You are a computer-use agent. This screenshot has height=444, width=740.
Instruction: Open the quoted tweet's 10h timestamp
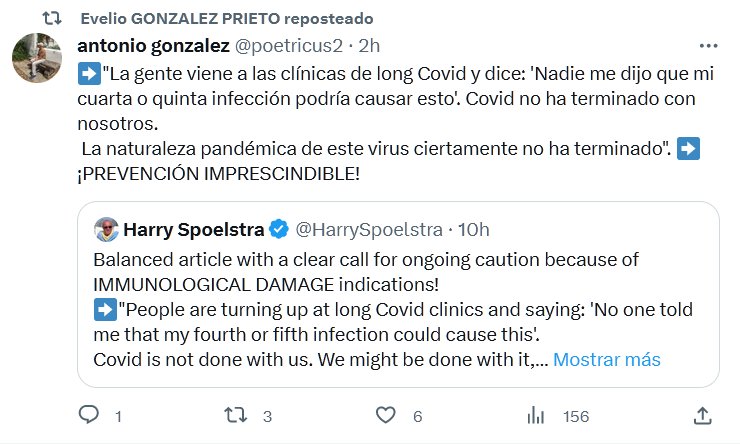473,230
